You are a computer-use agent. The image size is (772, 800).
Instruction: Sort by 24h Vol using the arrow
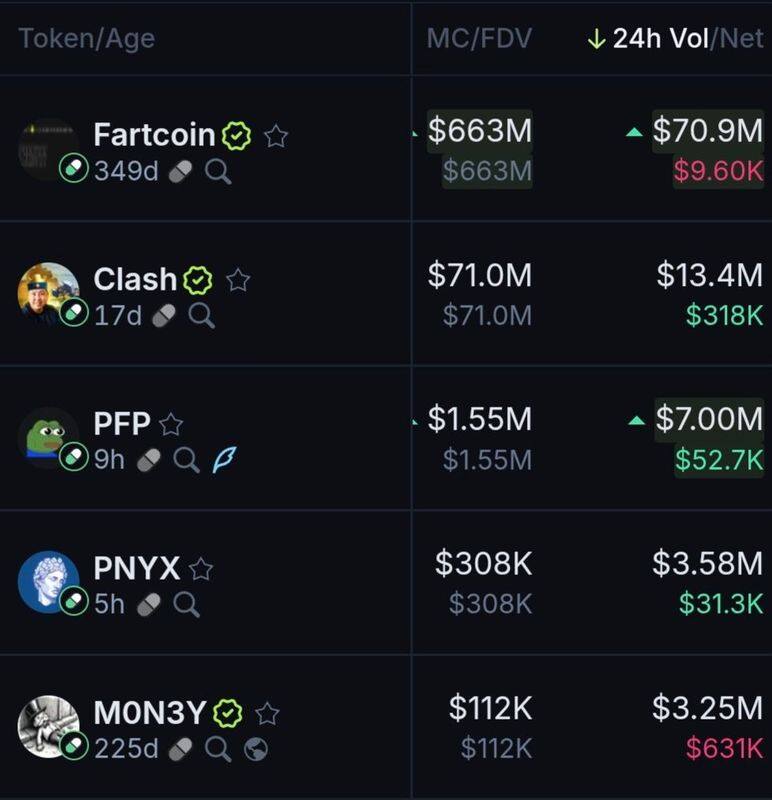(597, 39)
